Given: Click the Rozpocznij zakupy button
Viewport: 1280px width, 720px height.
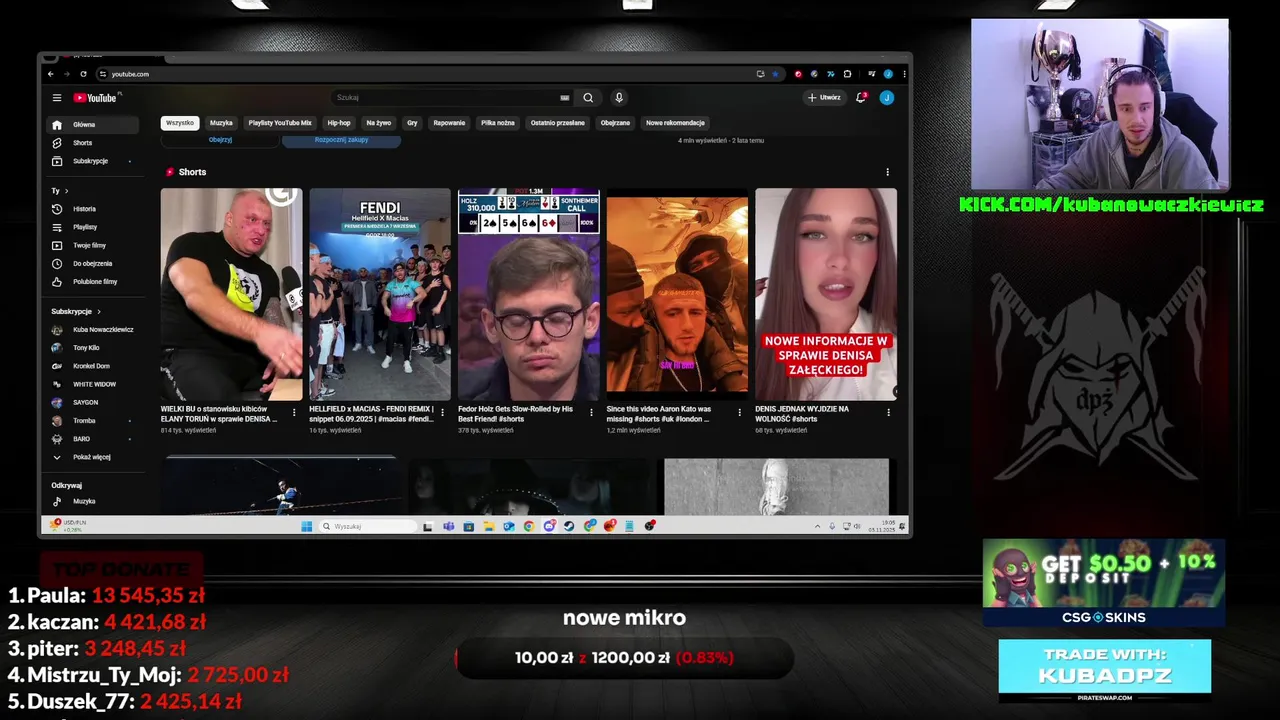Looking at the screenshot, I should pyautogui.click(x=341, y=140).
